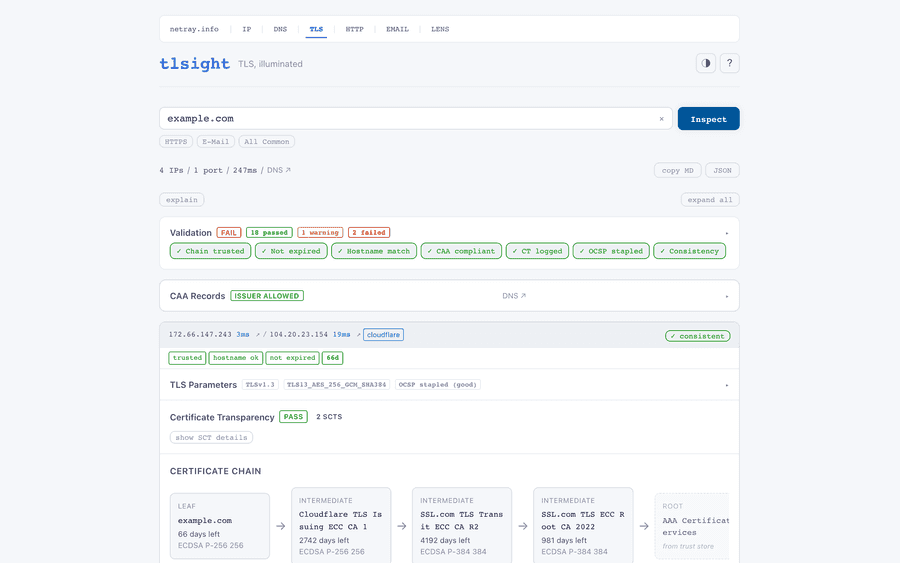Click the Certificate Transparency PASS badge
The width and height of the screenshot is (900, 563).
[293, 417]
